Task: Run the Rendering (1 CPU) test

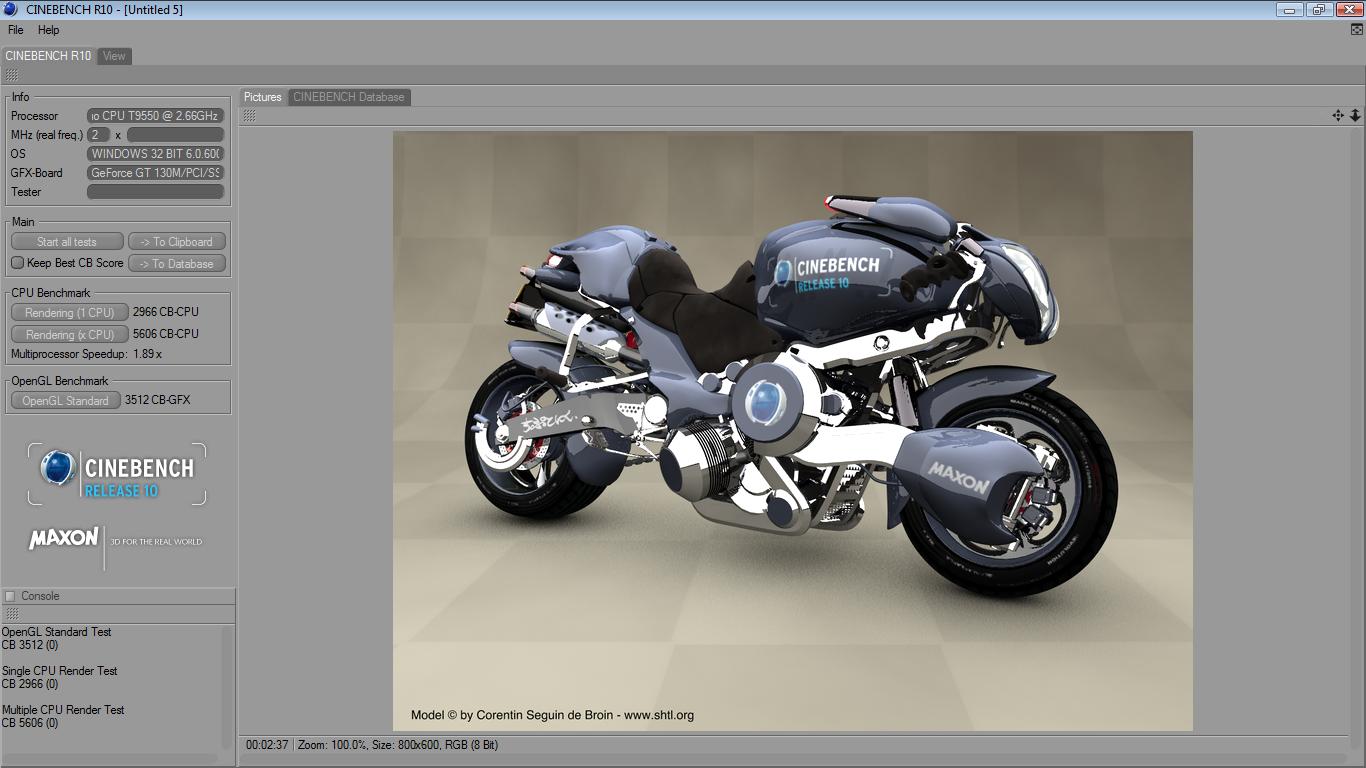Action: point(70,313)
